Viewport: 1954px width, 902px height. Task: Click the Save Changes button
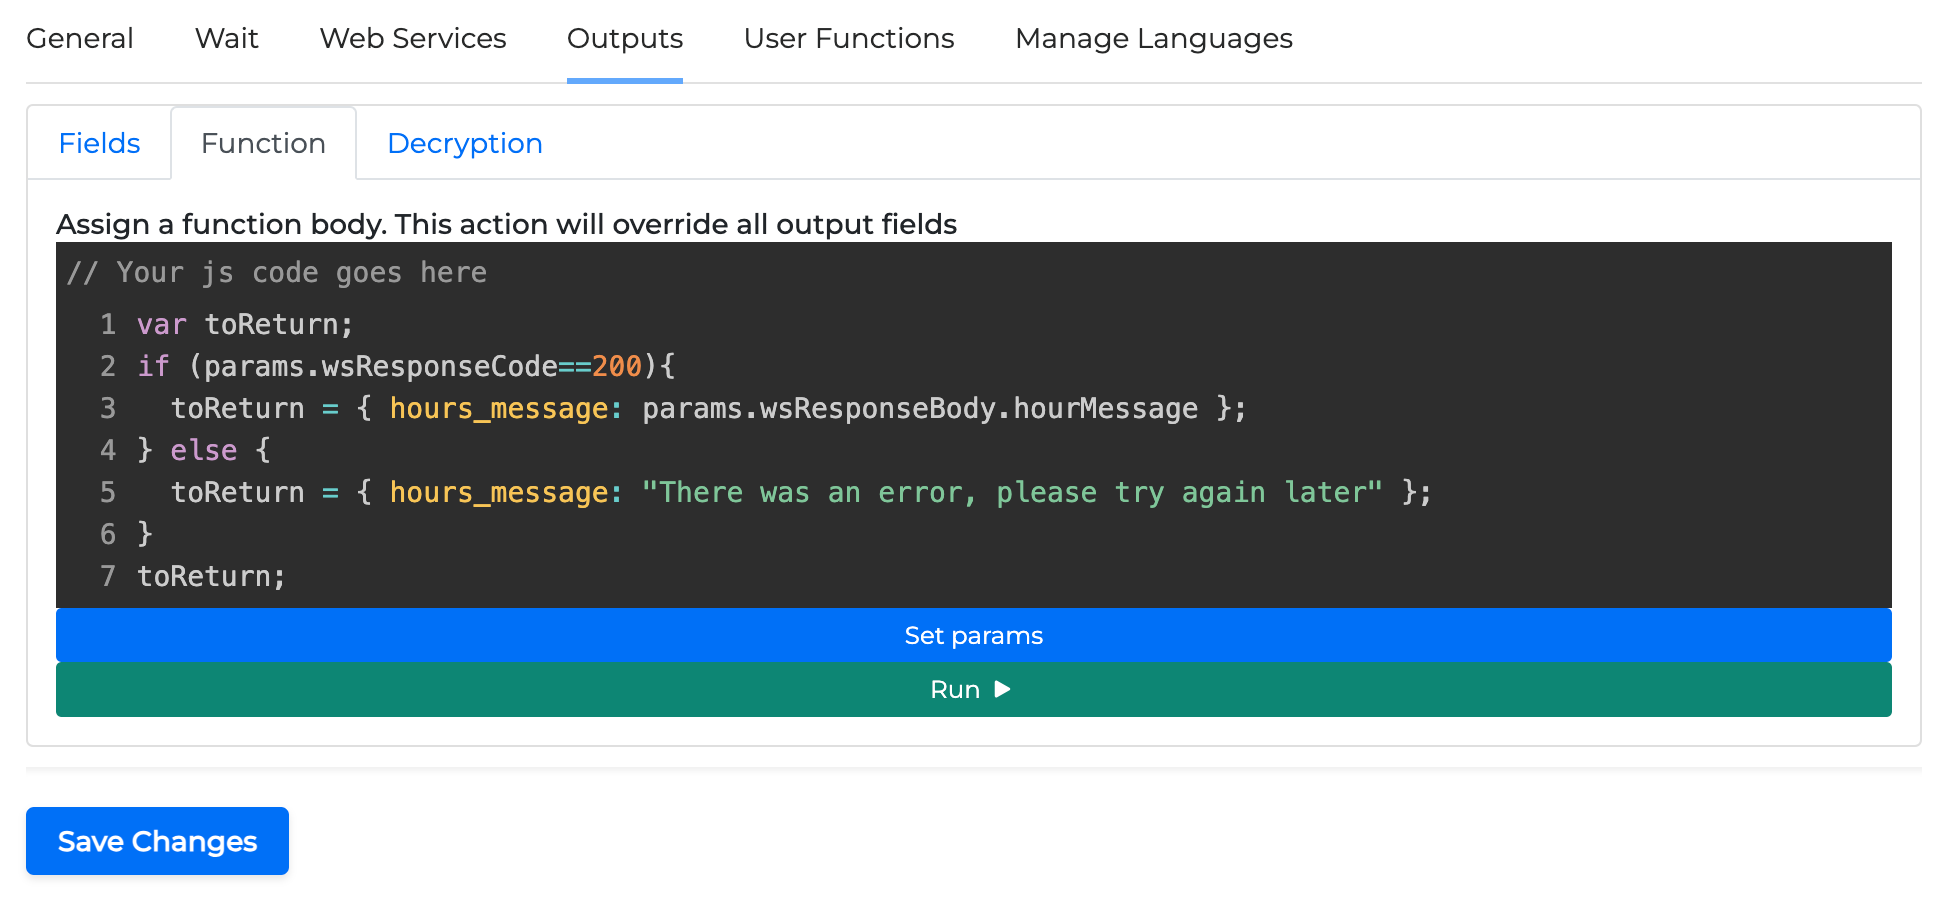click(157, 841)
